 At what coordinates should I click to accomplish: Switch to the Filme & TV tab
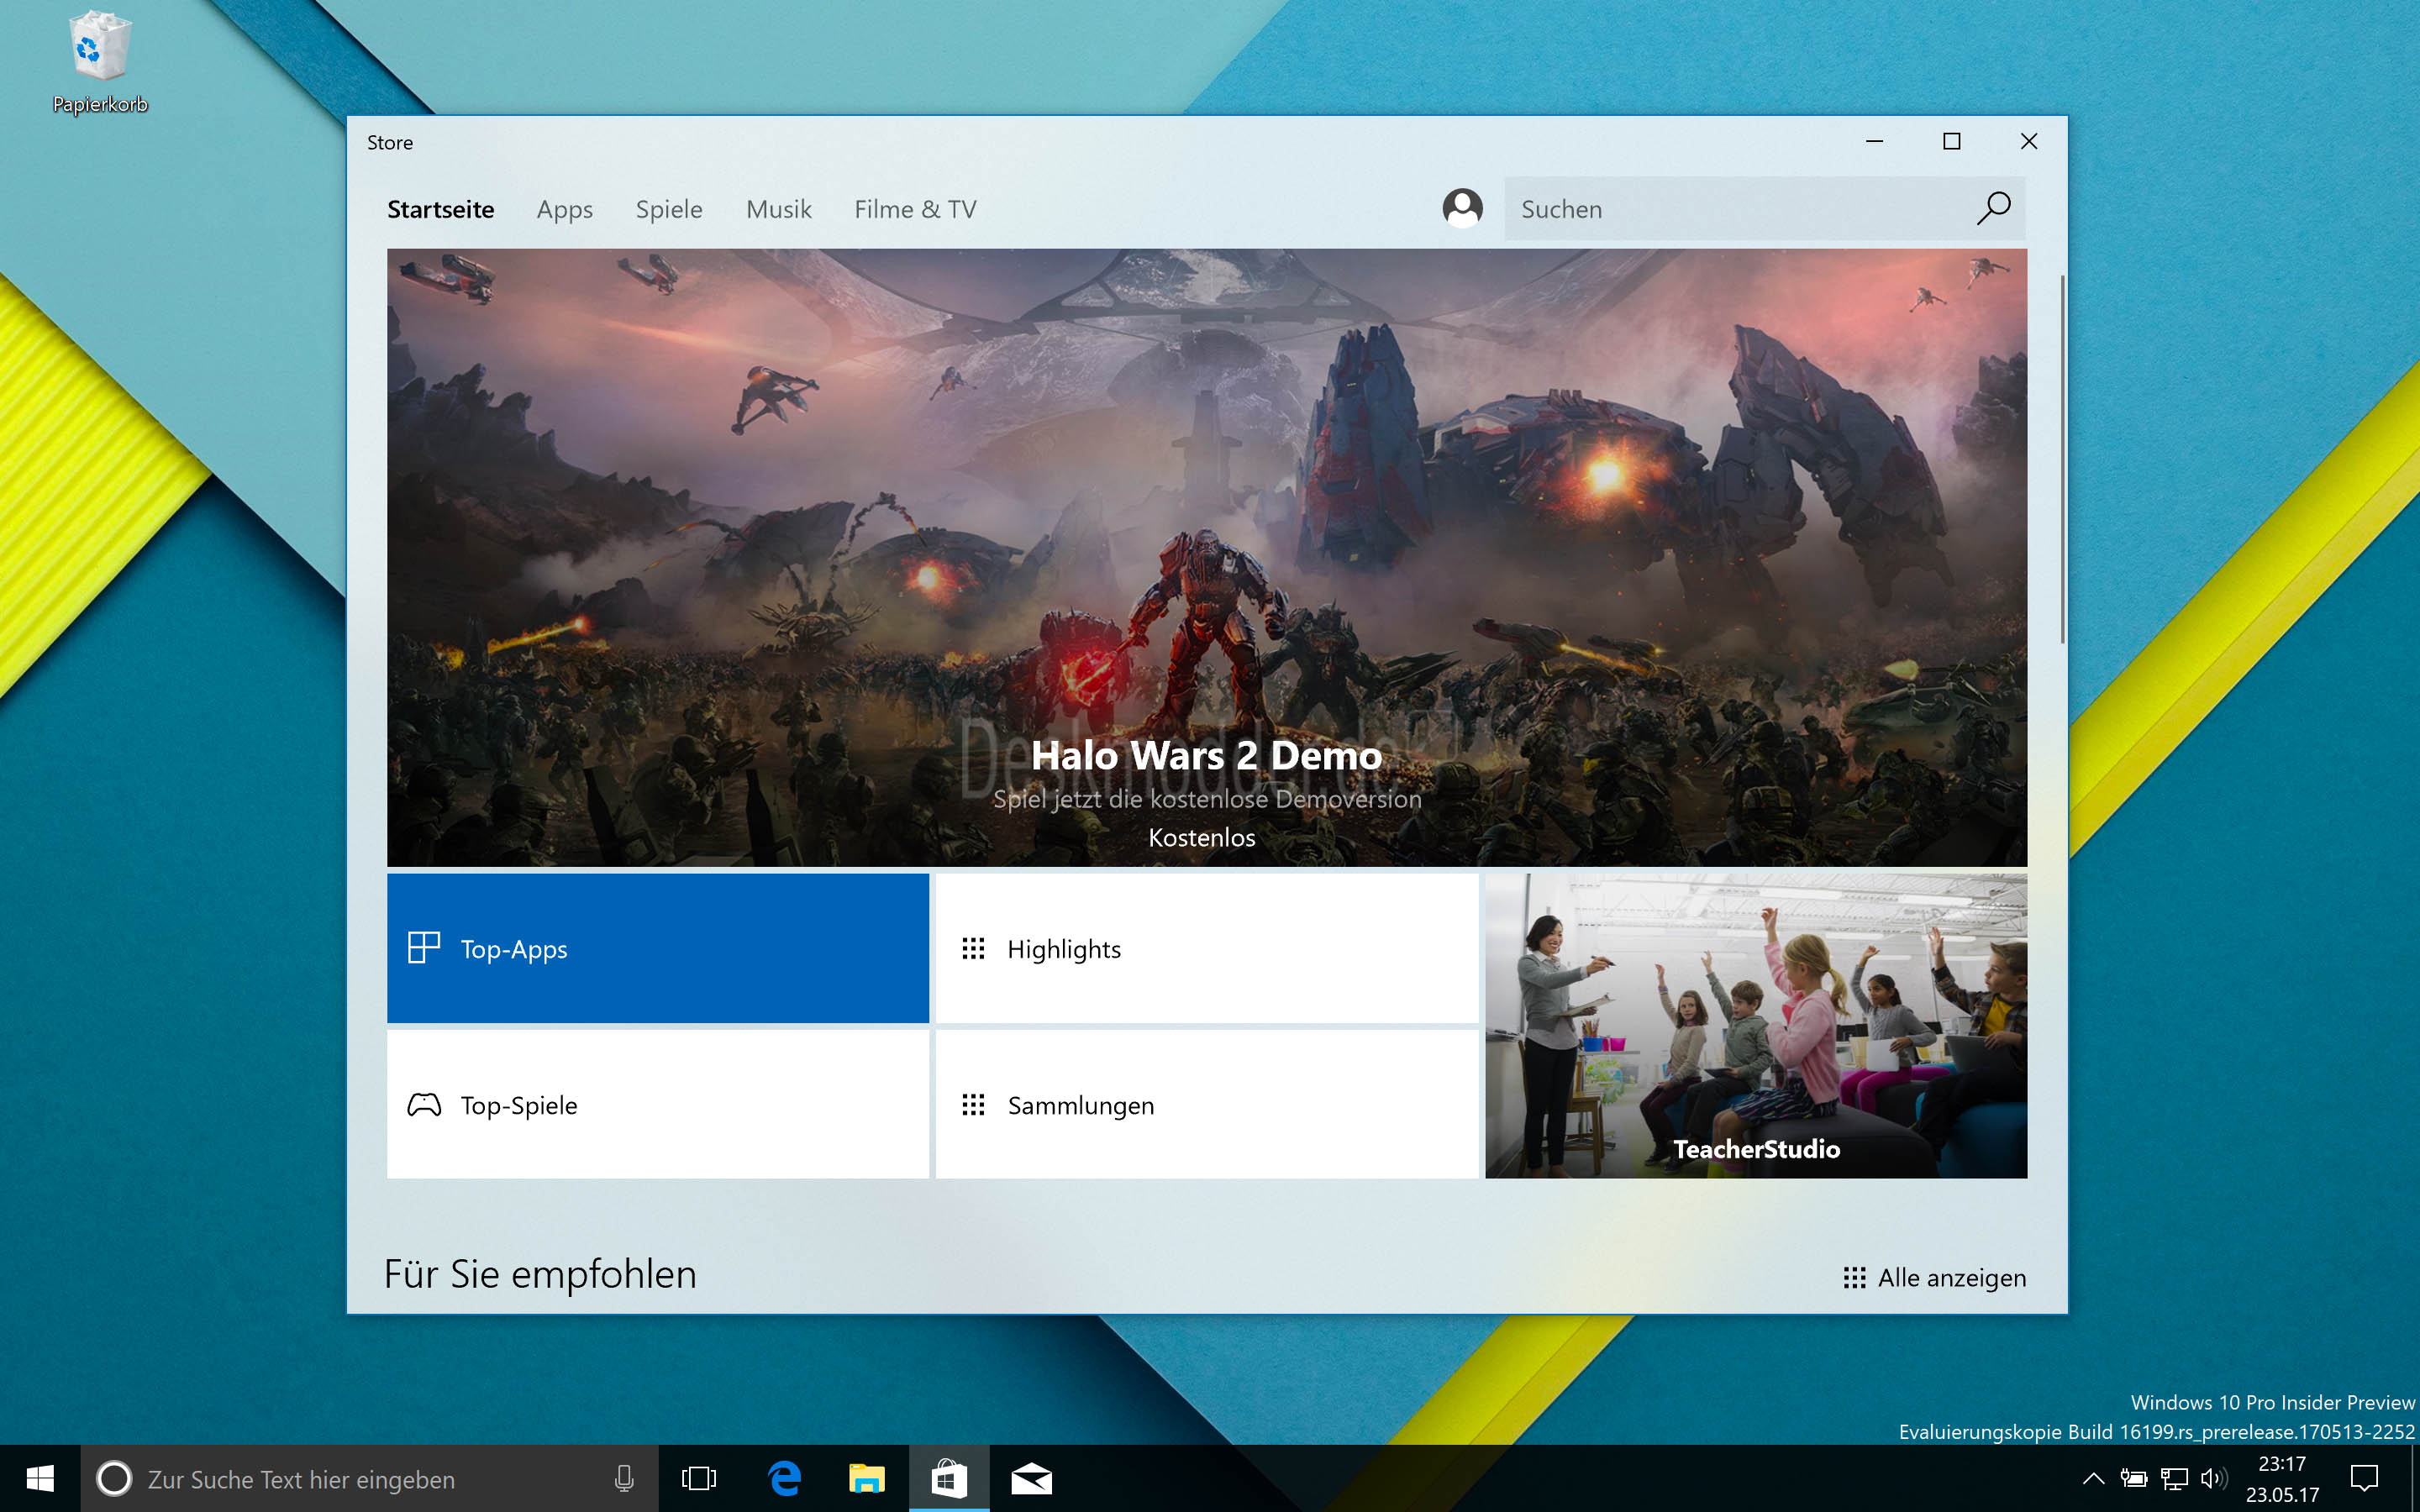pos(915,209)
